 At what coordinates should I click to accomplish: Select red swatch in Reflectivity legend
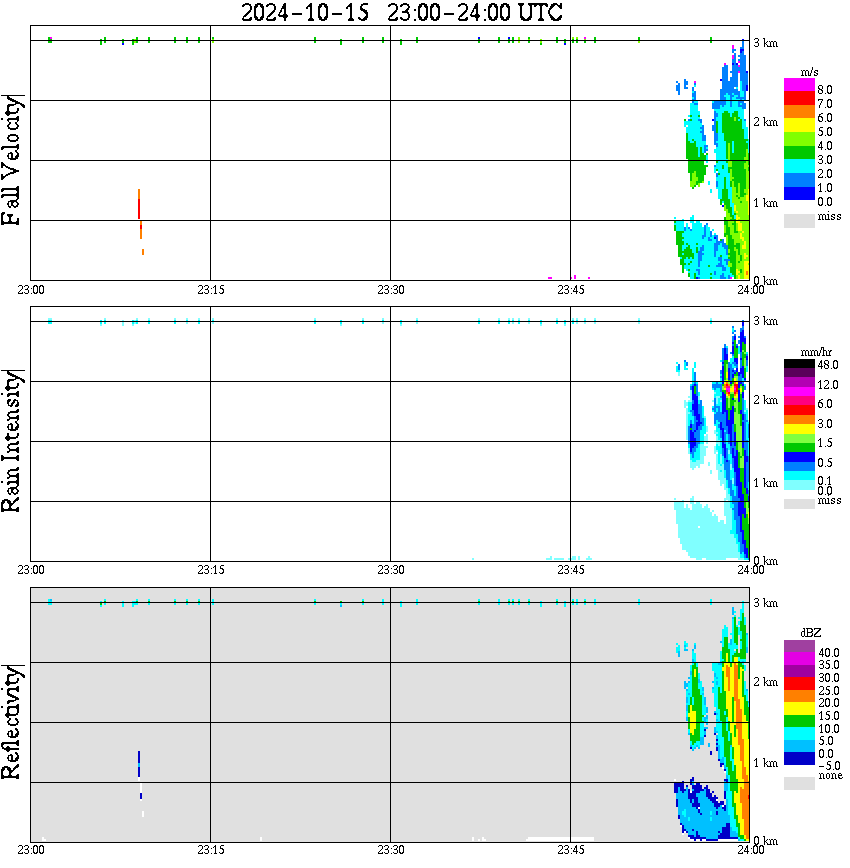coord(799,684)
